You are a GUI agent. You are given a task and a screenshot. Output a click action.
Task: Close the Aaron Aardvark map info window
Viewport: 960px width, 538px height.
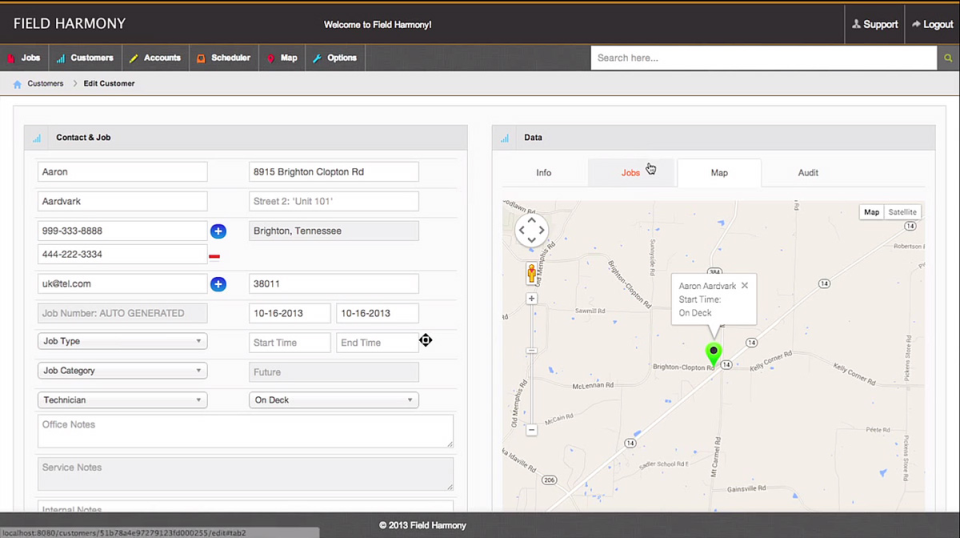tap(744, 285)
